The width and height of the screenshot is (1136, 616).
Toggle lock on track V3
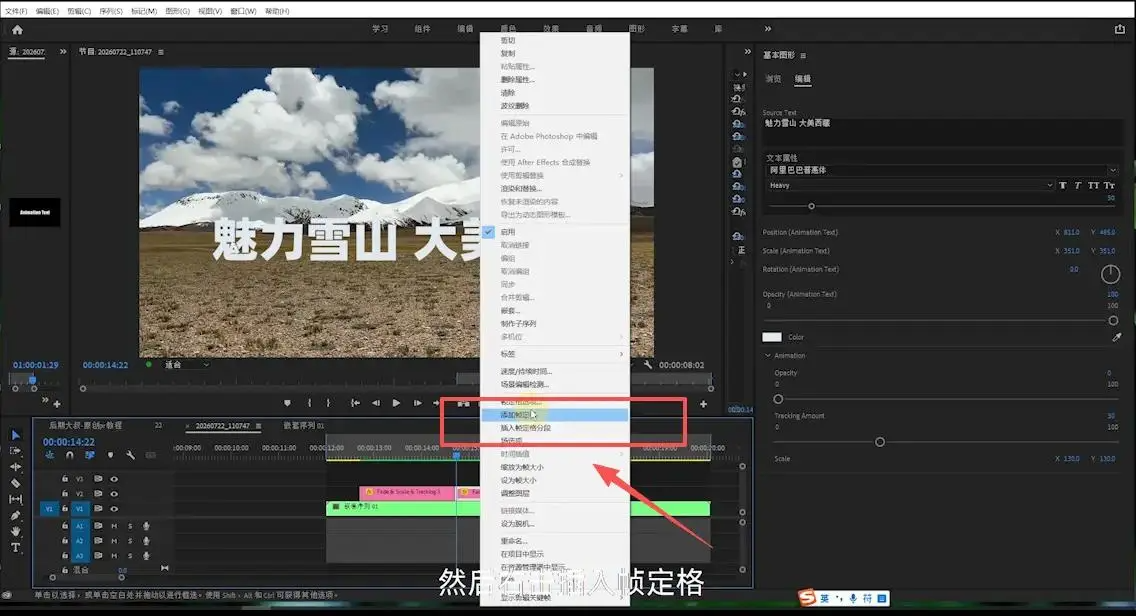pos(65,479)
